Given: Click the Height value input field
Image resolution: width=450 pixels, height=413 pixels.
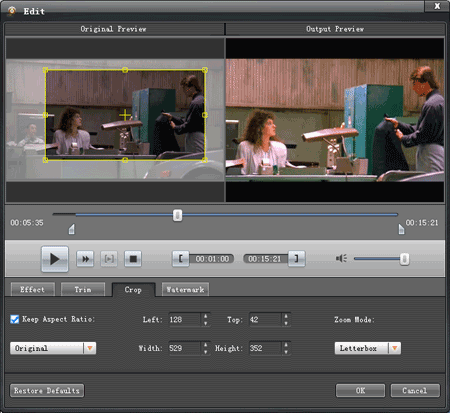Looking at the screenshot, I should 265,348.
